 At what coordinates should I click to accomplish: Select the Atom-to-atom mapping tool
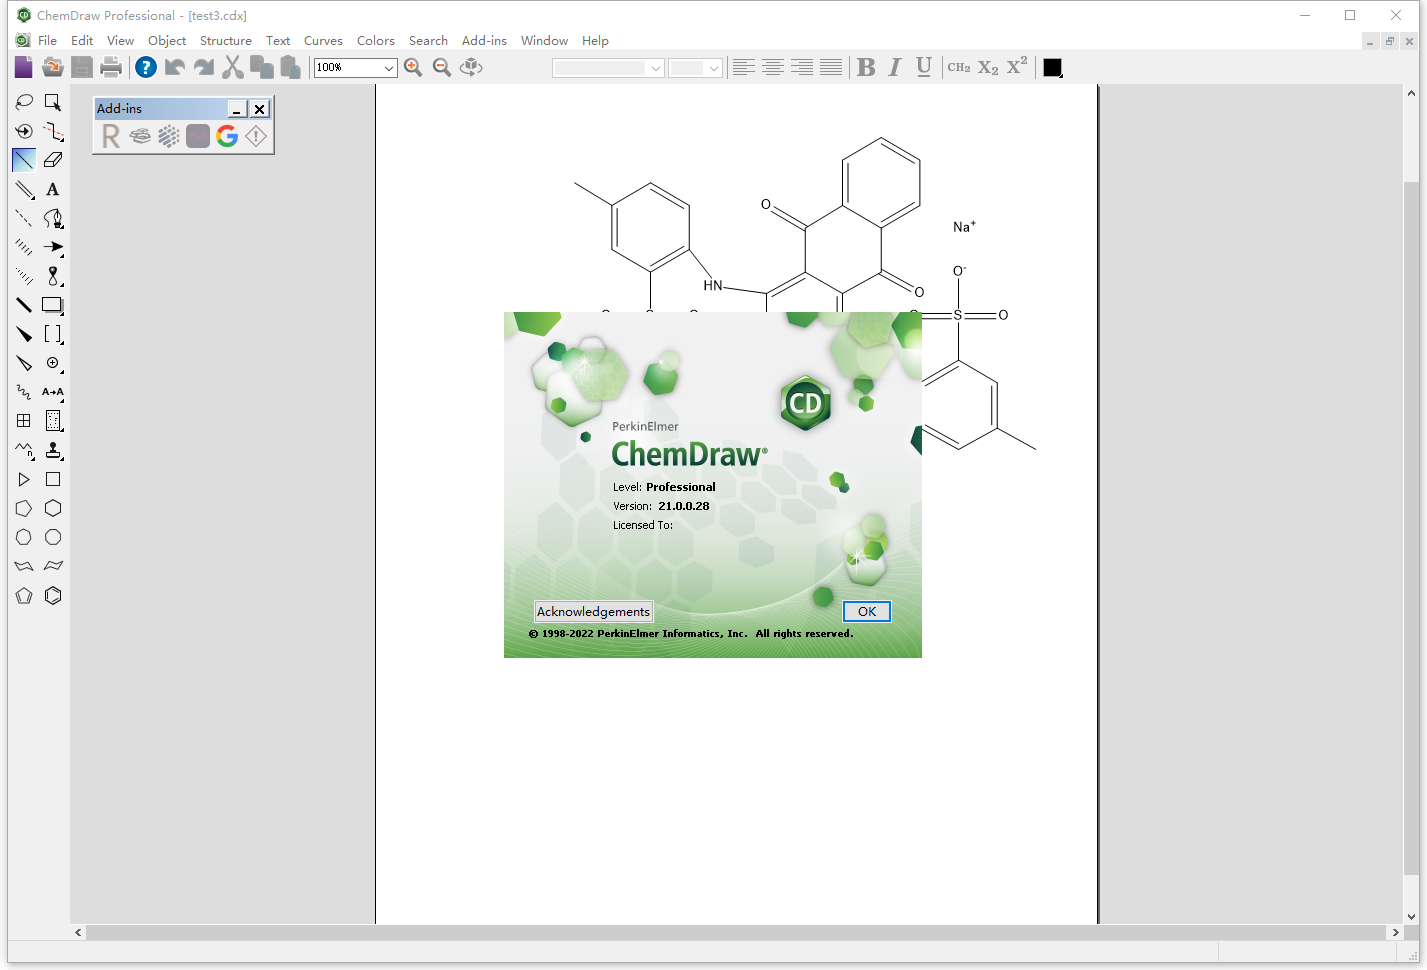53,392
